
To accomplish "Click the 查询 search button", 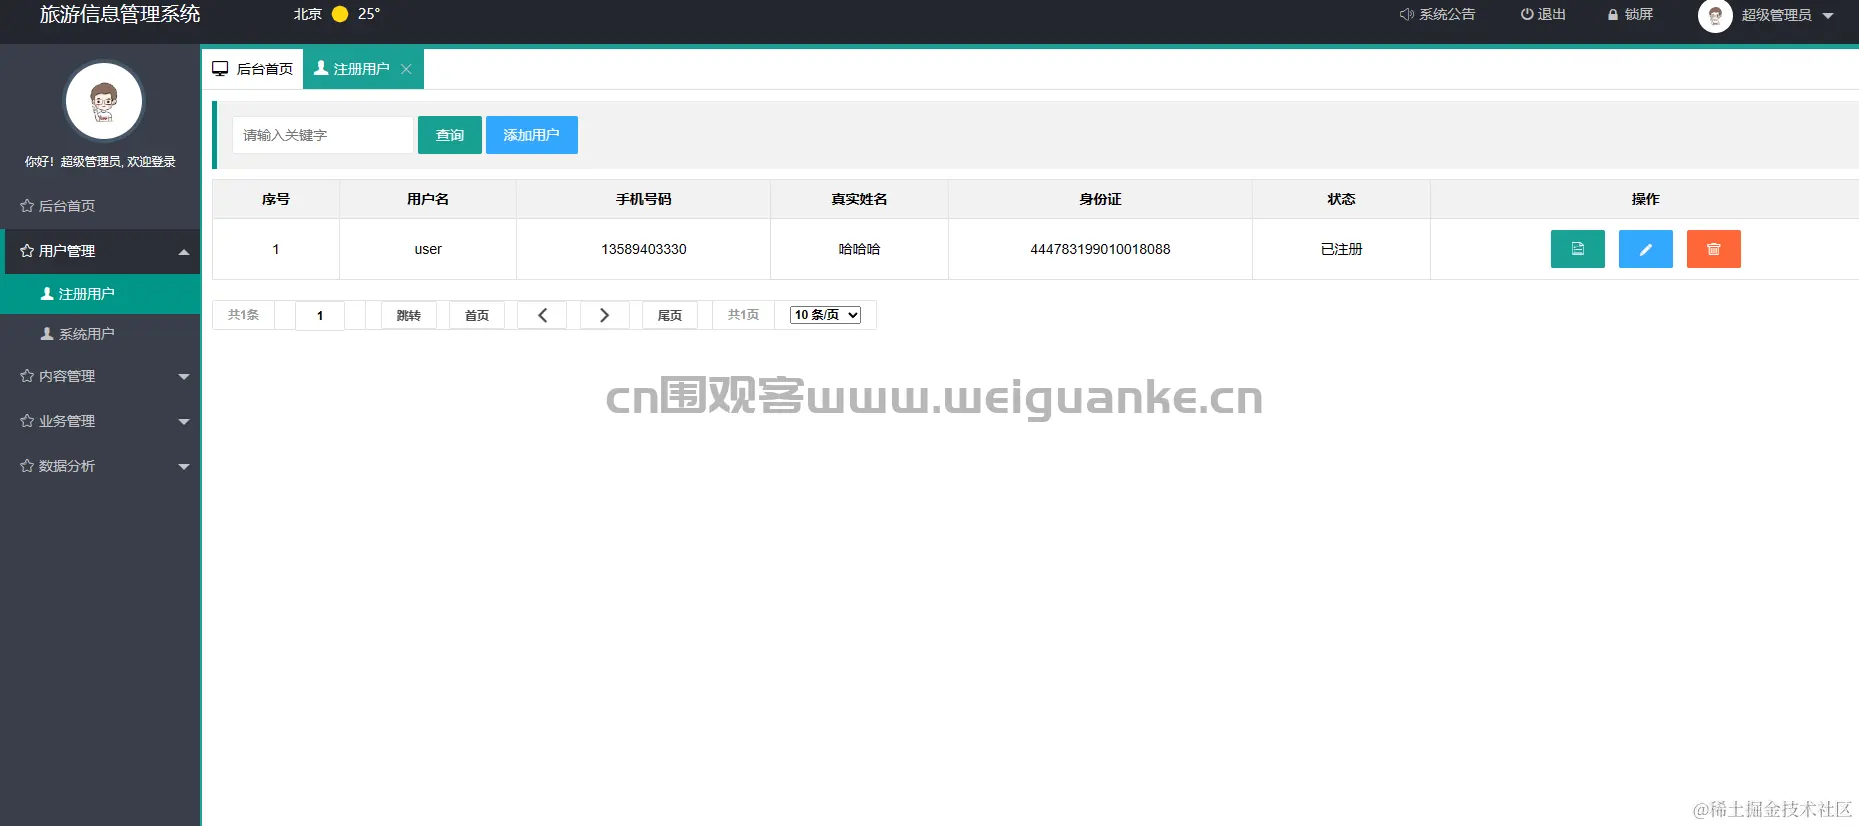I will click(x=450, y=135).
